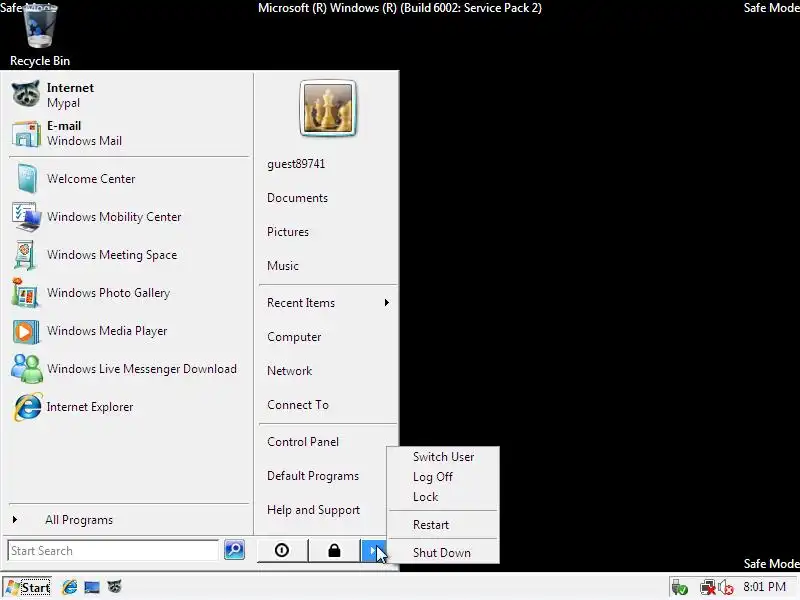Image resolution: width=800 pixels, height=600 pixels.
Task: Toggle the blue shutdown options arrow
Action: [373, 550]
